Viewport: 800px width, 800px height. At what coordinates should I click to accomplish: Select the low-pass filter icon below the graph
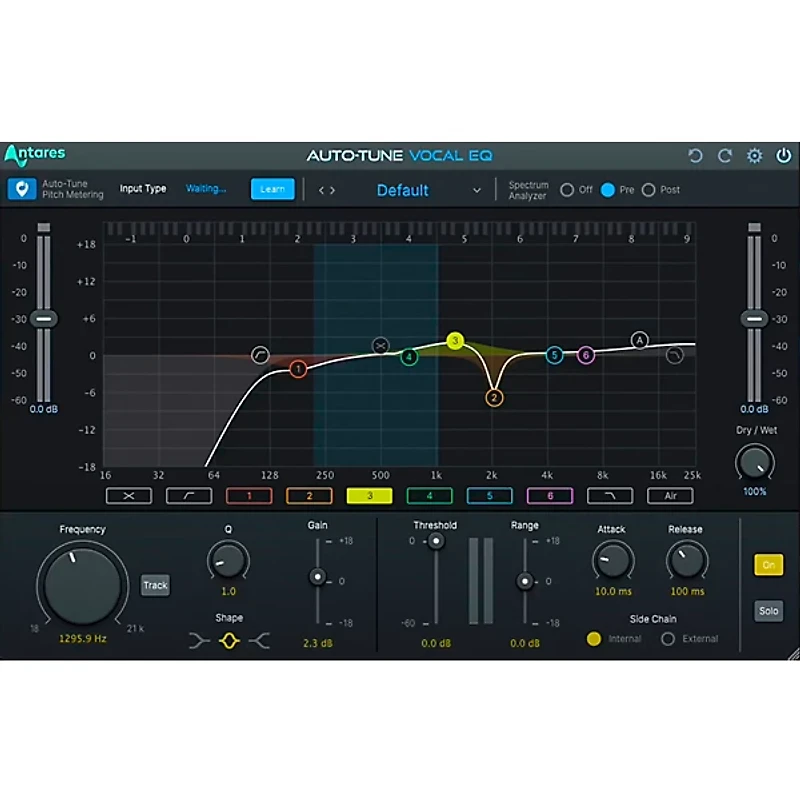click(610, 495)
